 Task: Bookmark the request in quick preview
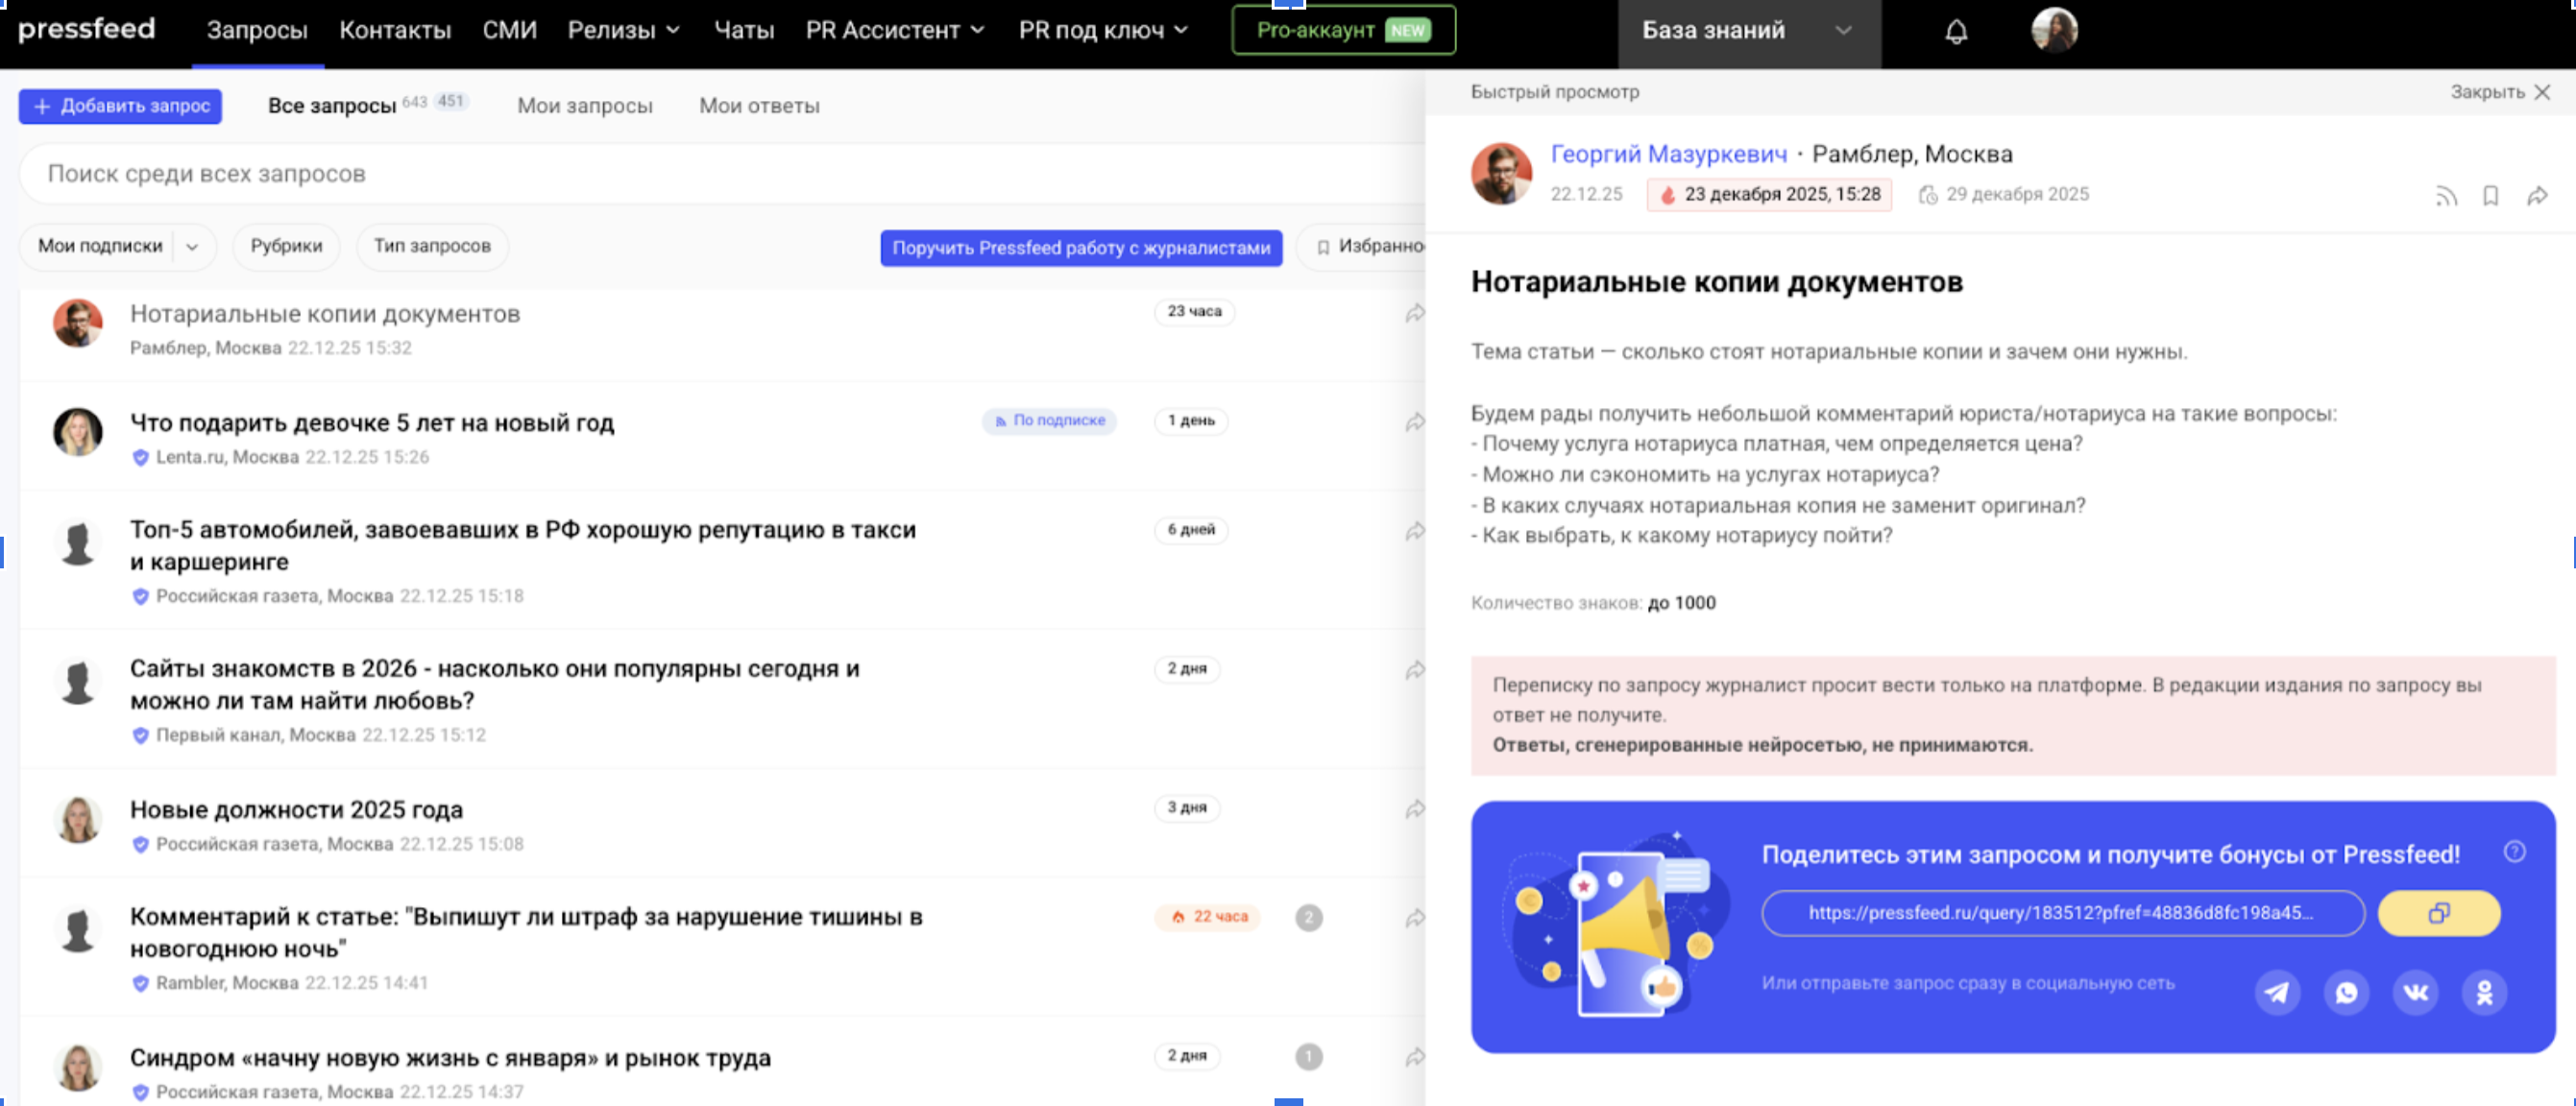tap(2491, 196)
